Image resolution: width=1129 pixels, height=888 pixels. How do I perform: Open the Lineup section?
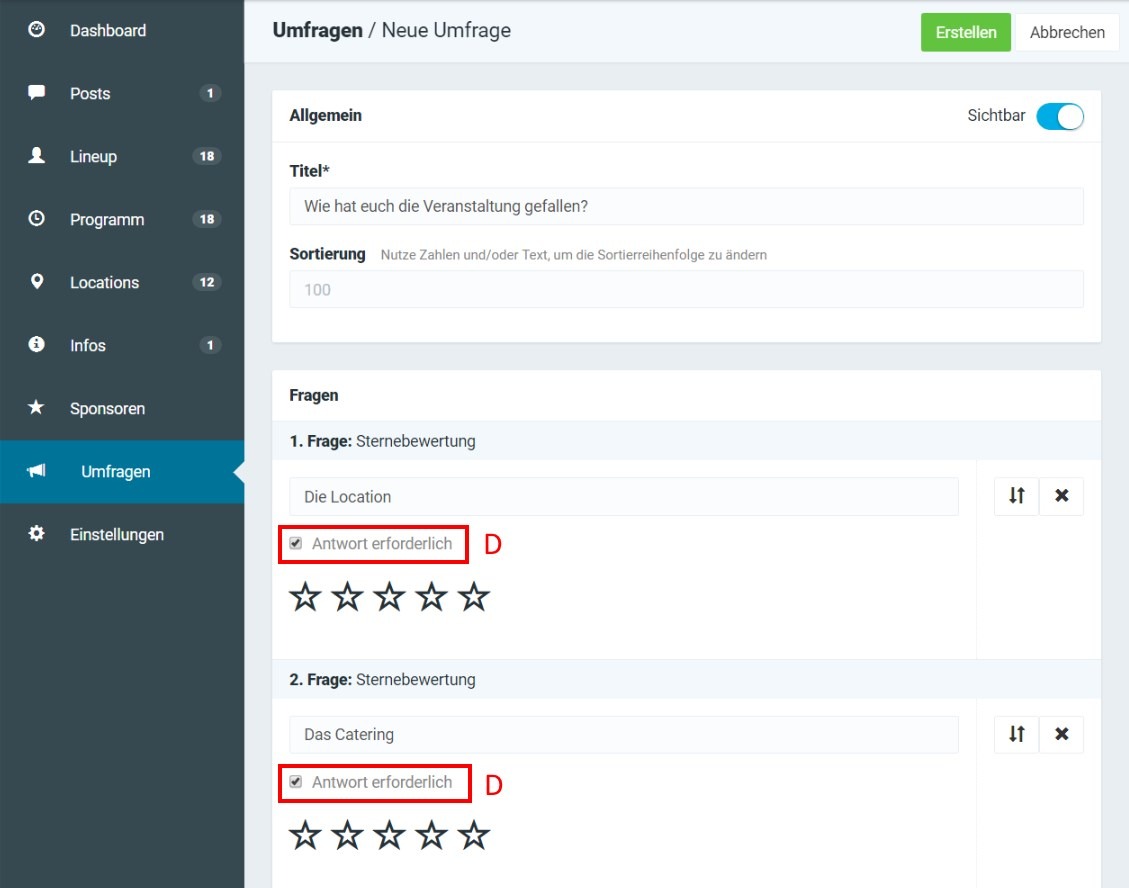tap(93, 157)
